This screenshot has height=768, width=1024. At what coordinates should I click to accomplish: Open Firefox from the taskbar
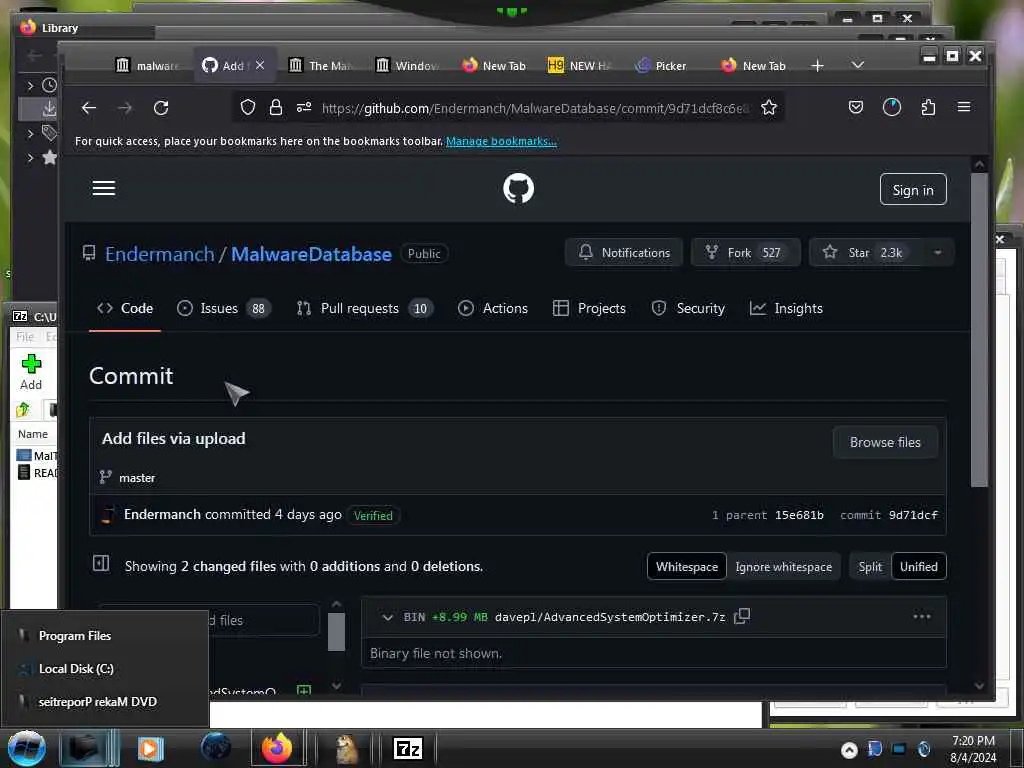(277, 748)
